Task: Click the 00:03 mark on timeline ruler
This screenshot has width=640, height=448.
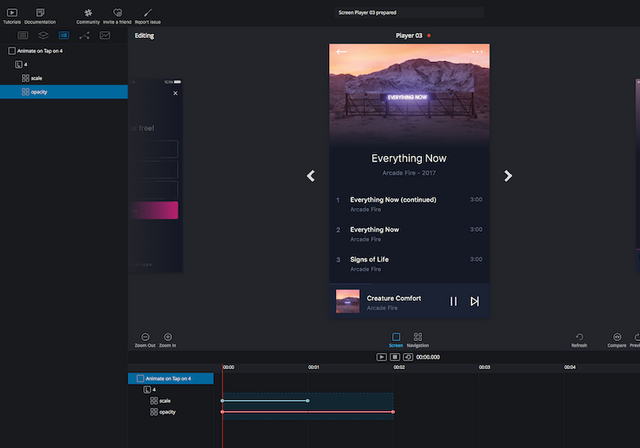Action: pyautogui.click(x=484, y=367)
